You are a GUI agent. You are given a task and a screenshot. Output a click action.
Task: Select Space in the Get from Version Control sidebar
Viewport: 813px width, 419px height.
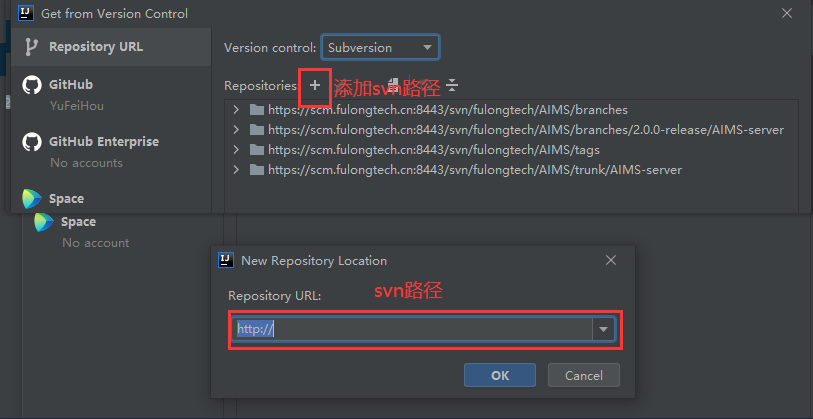click(111, 199)
